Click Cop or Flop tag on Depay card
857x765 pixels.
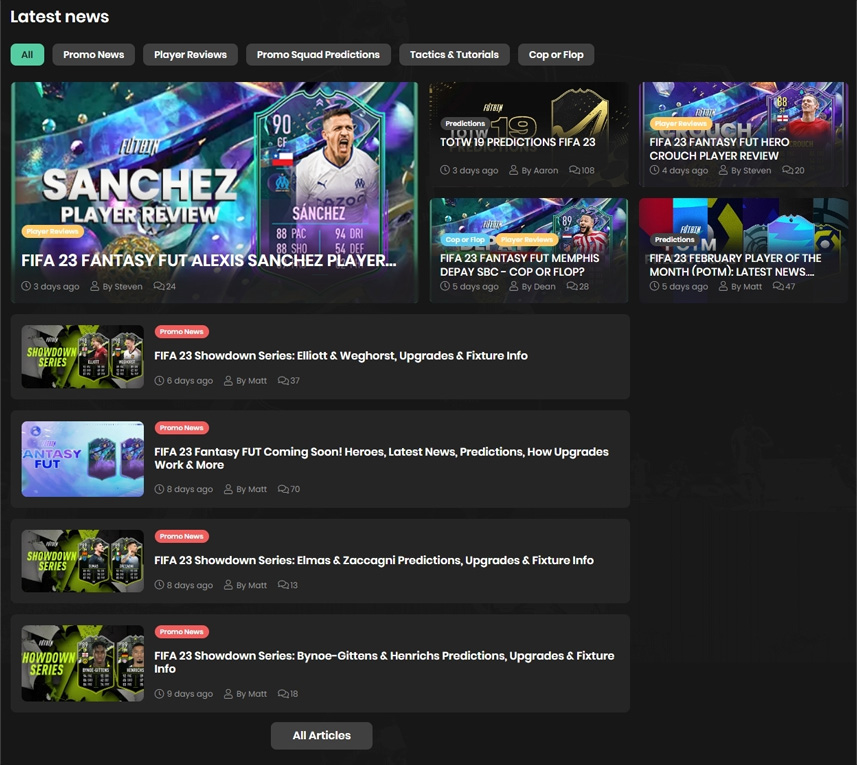(465, 239)
